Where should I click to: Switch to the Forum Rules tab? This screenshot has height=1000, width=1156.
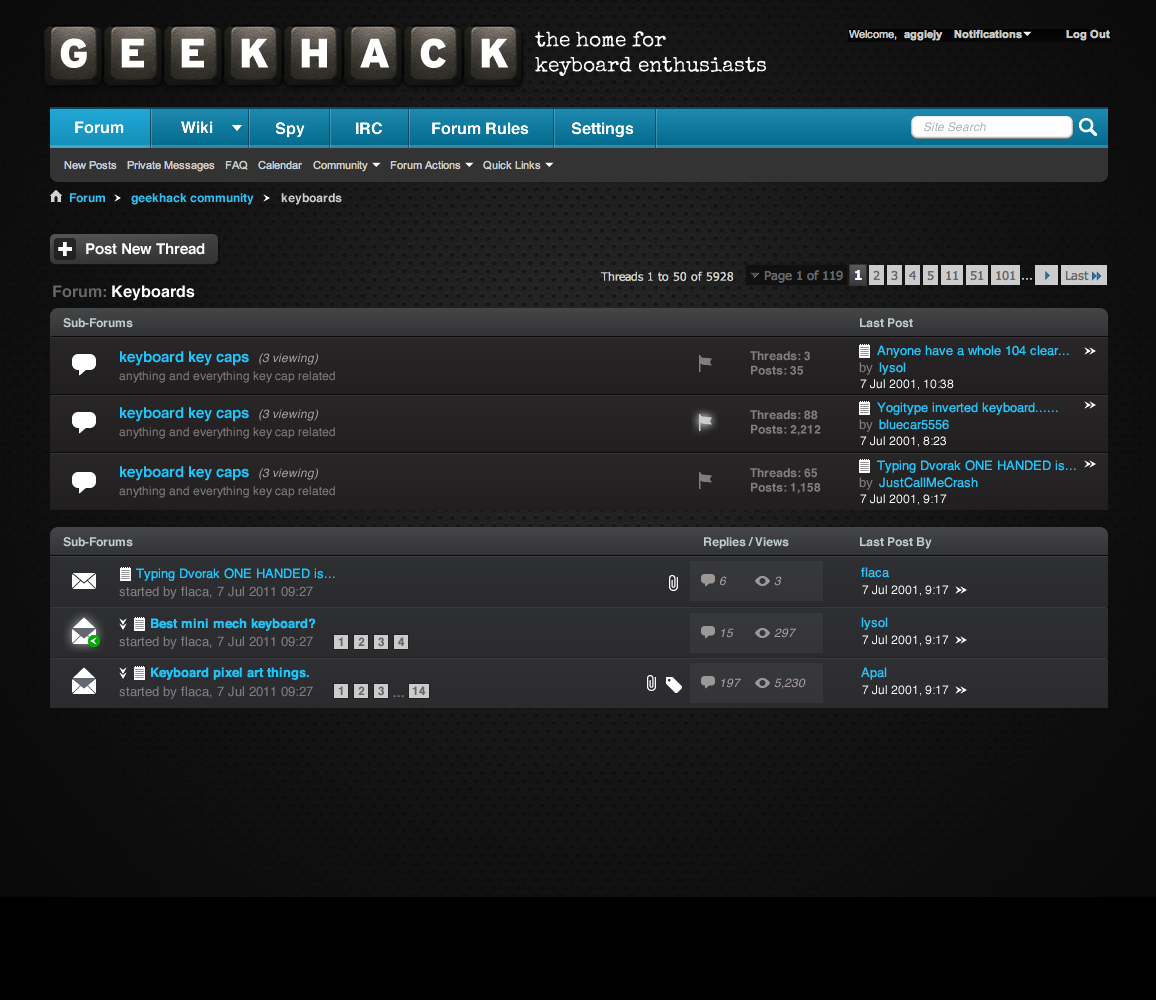tap(480, 128)
